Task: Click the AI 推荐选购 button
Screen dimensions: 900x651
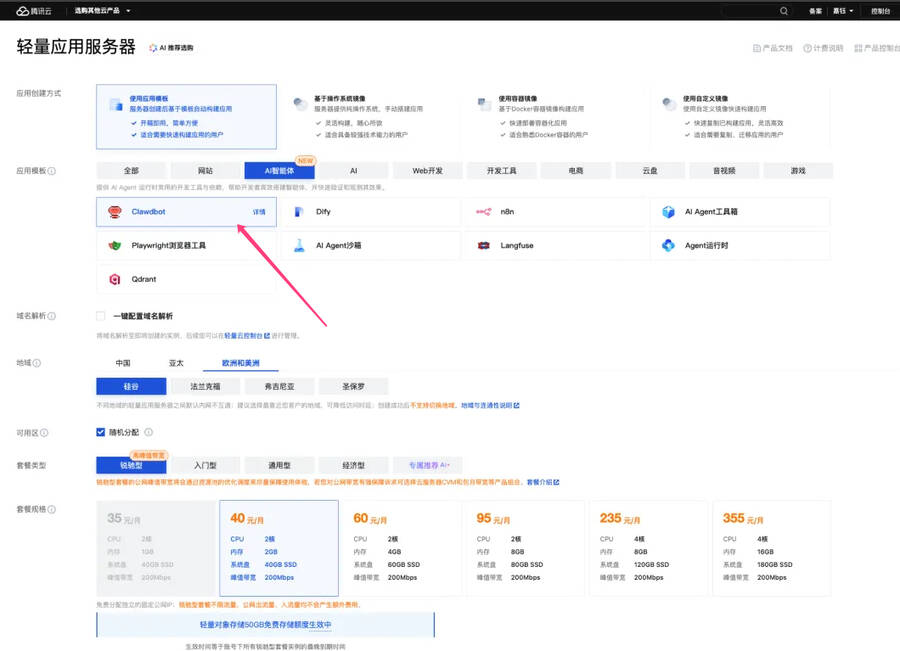Action: (171, 48)
